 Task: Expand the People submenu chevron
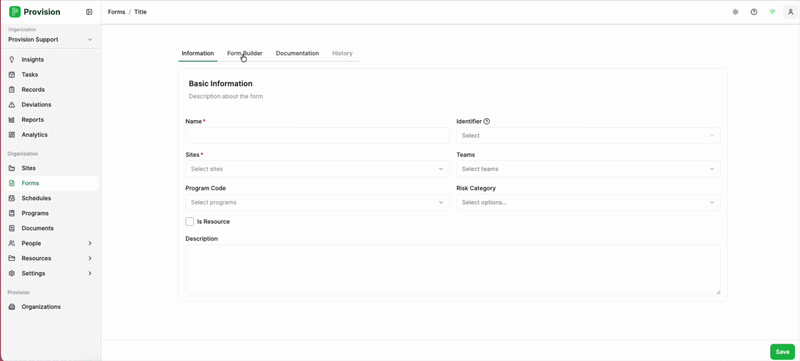(90, 243)
